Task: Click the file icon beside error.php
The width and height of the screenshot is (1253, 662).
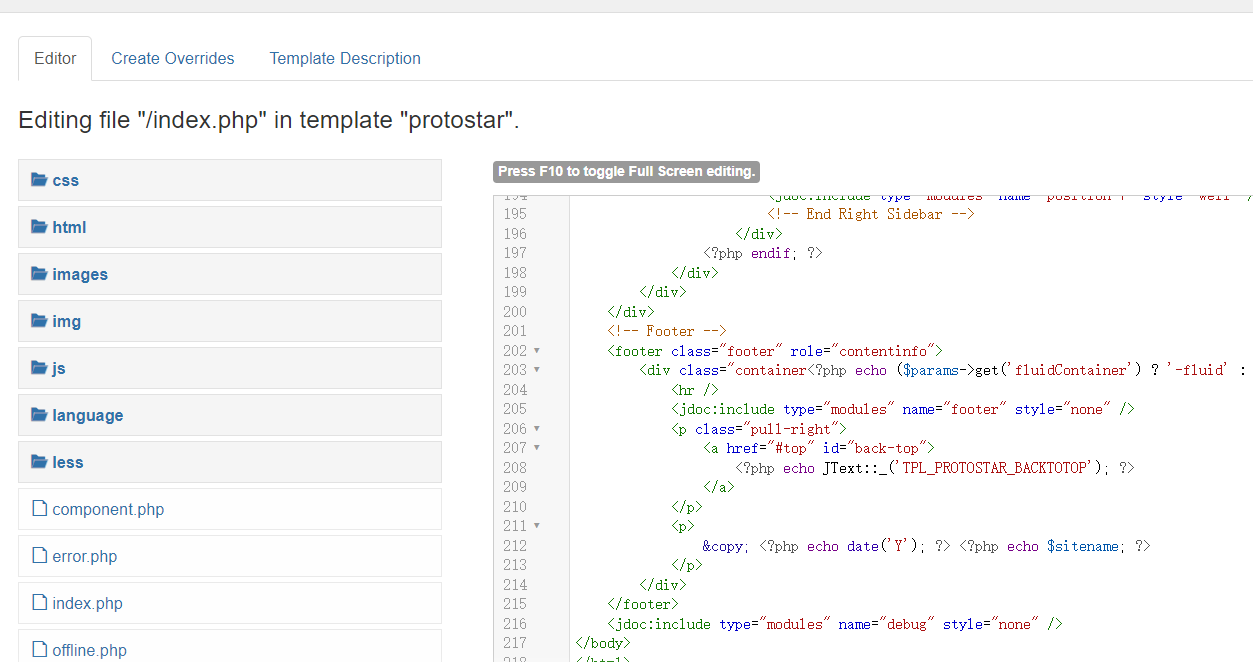Action: [40, 556]
